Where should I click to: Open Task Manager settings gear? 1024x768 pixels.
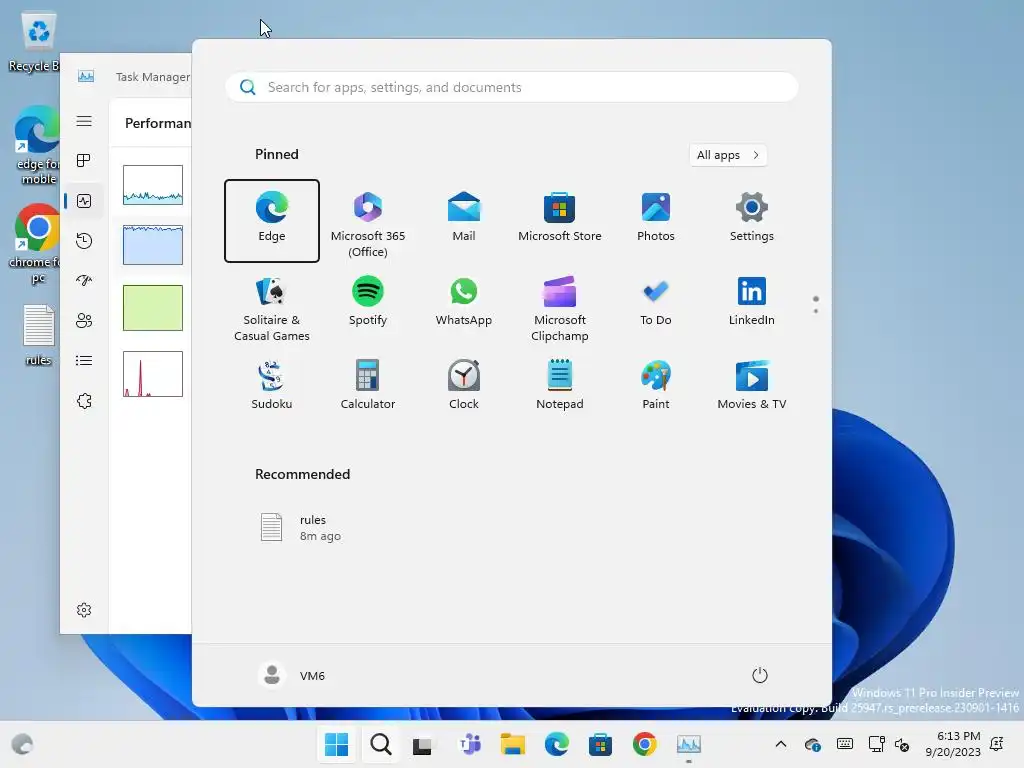pos(84,610)
